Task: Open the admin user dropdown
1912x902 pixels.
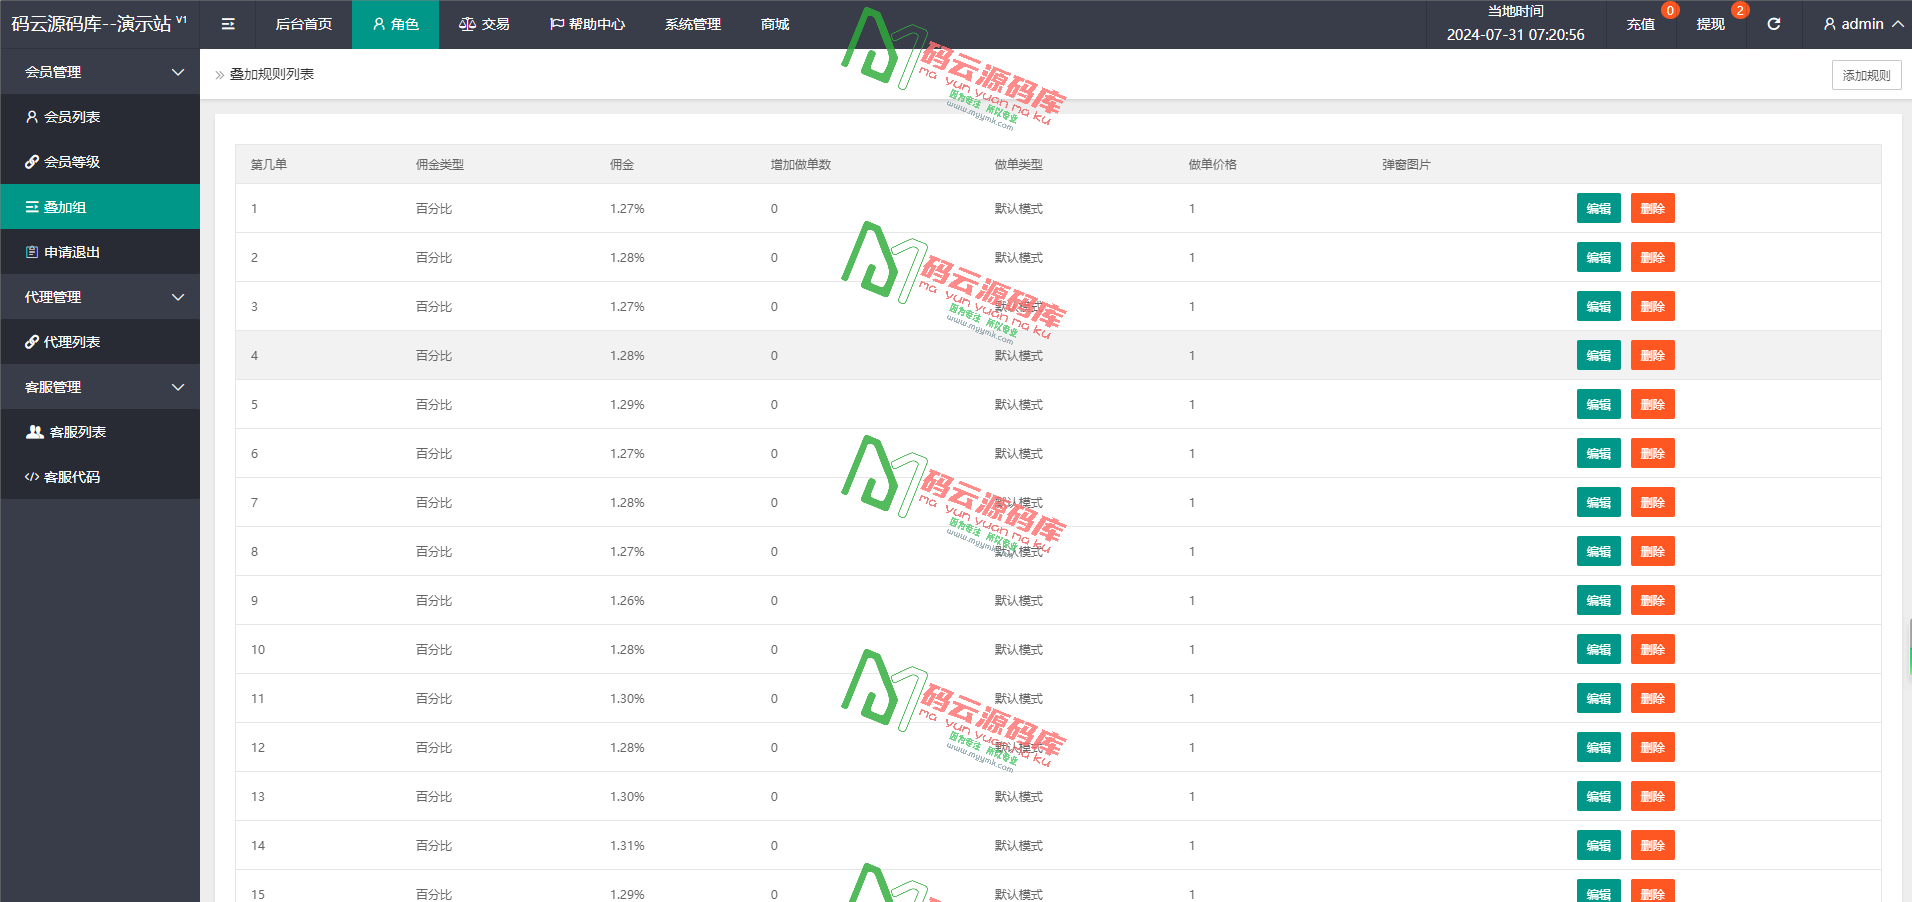Action: (x=1862, y=24)
